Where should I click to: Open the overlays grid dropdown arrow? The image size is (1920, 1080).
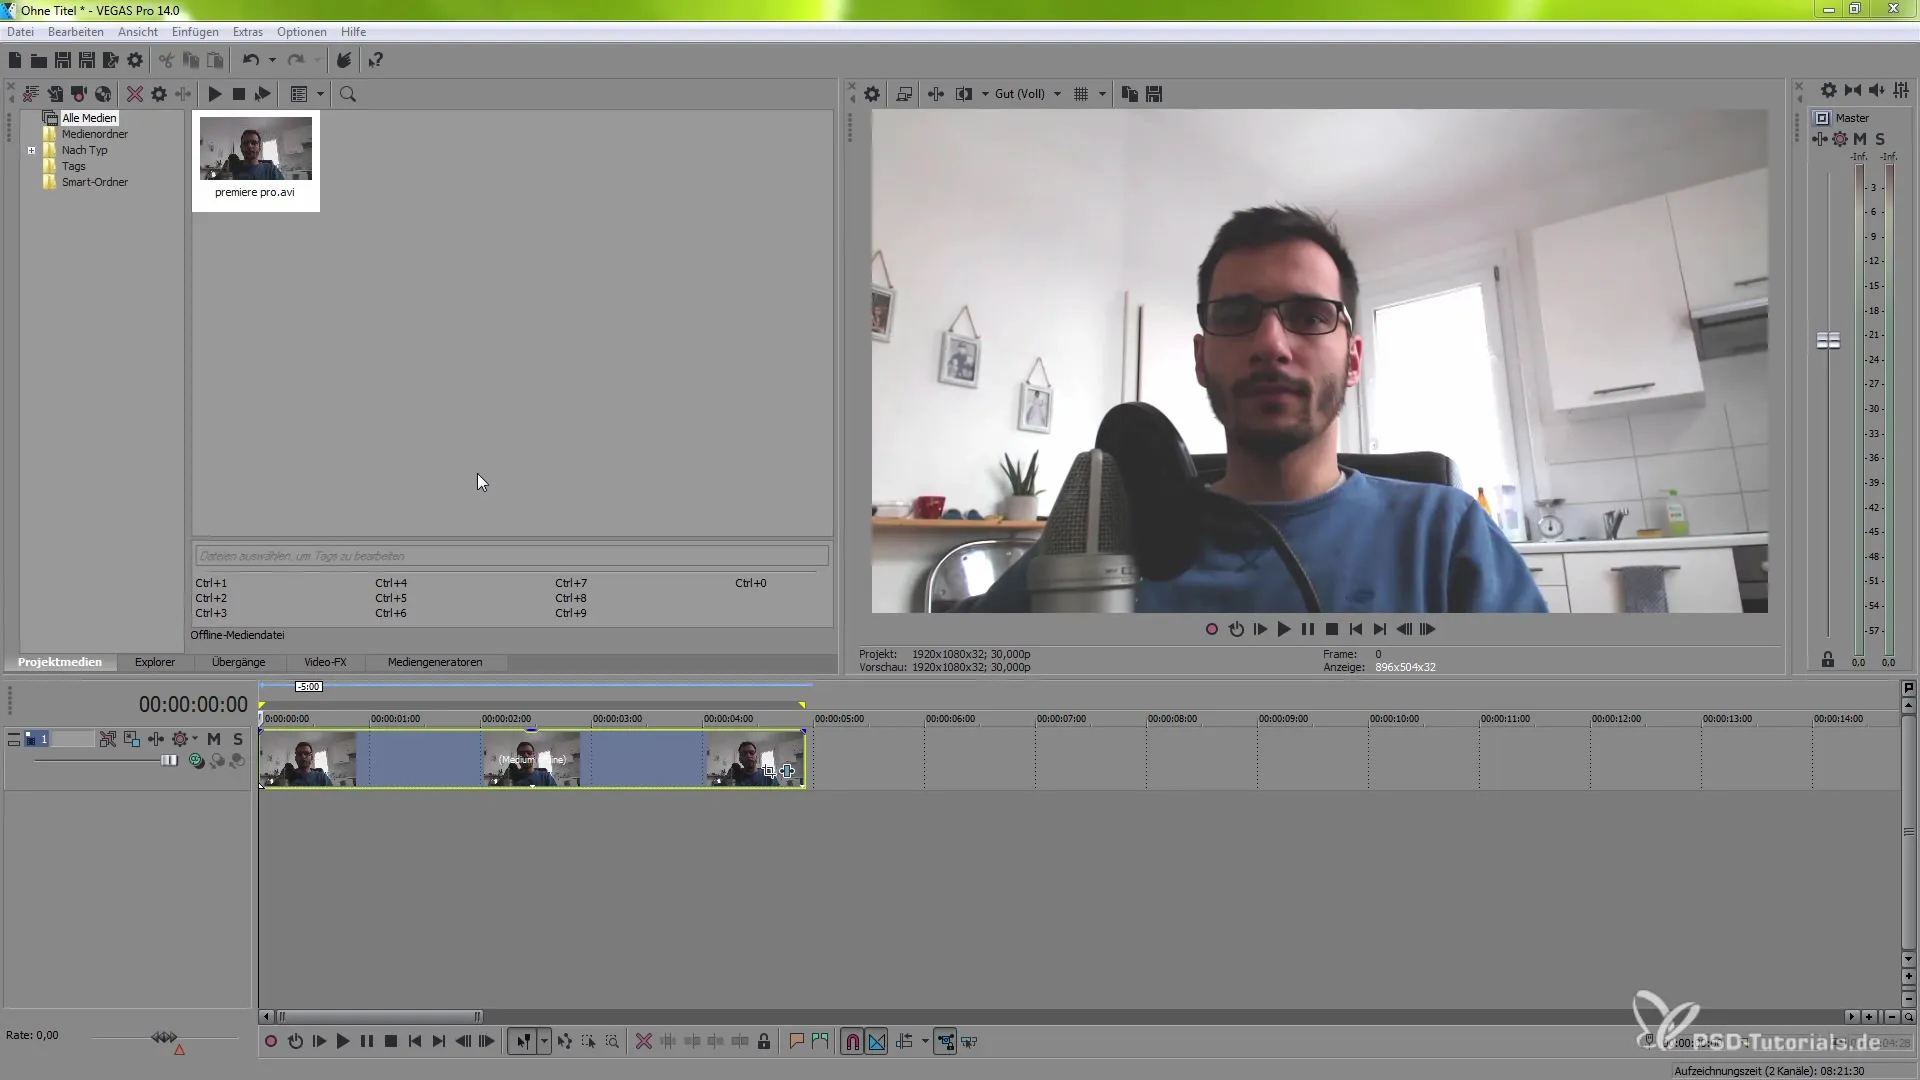pos(1102,94)
